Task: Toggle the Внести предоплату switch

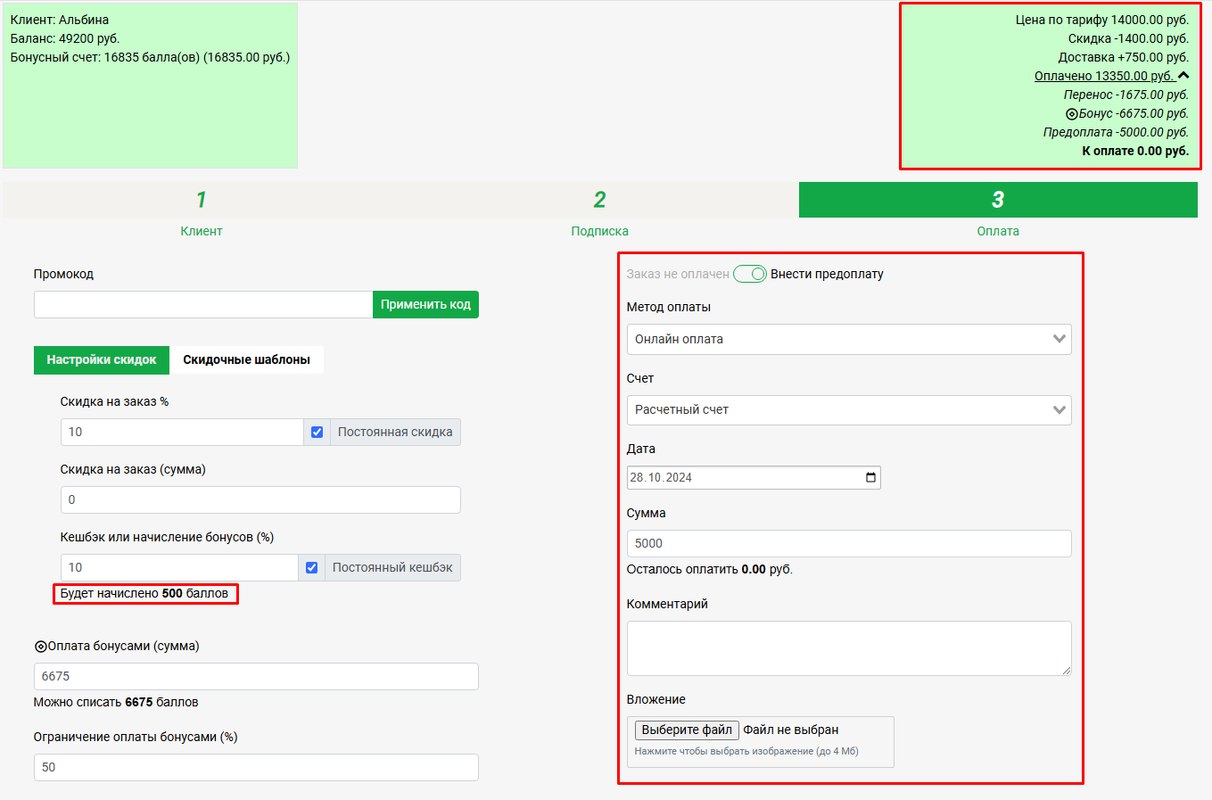Action: [749, 274]
